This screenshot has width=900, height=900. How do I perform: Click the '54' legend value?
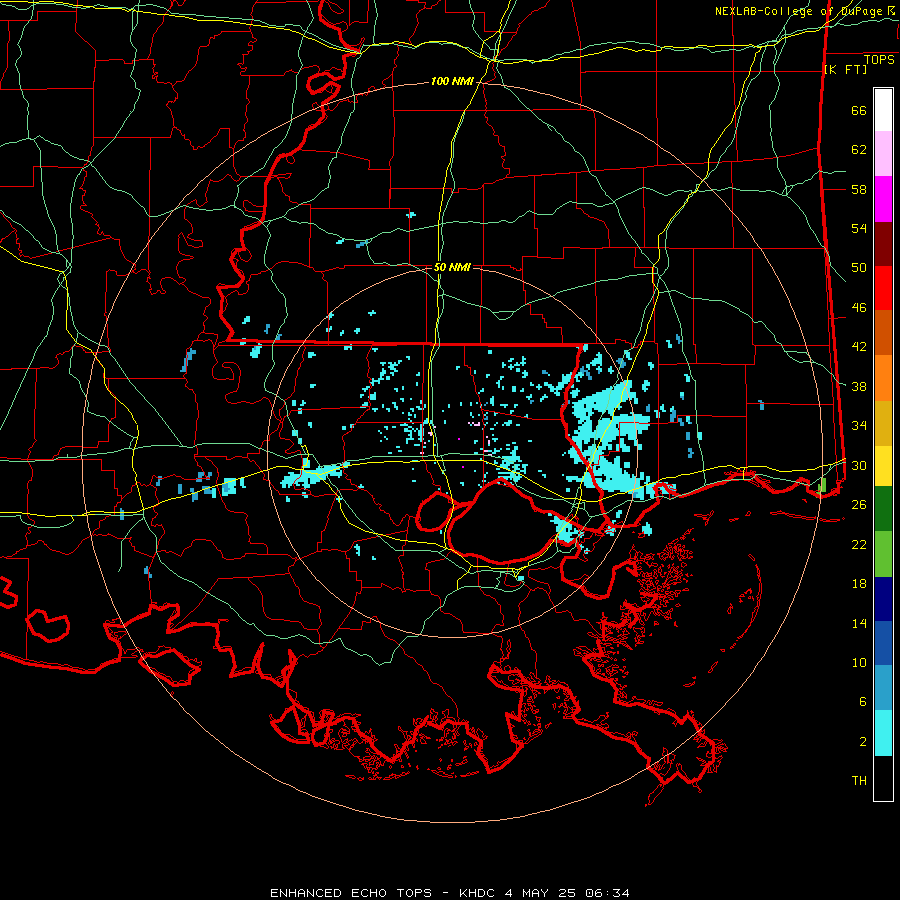tap(859, 228)
